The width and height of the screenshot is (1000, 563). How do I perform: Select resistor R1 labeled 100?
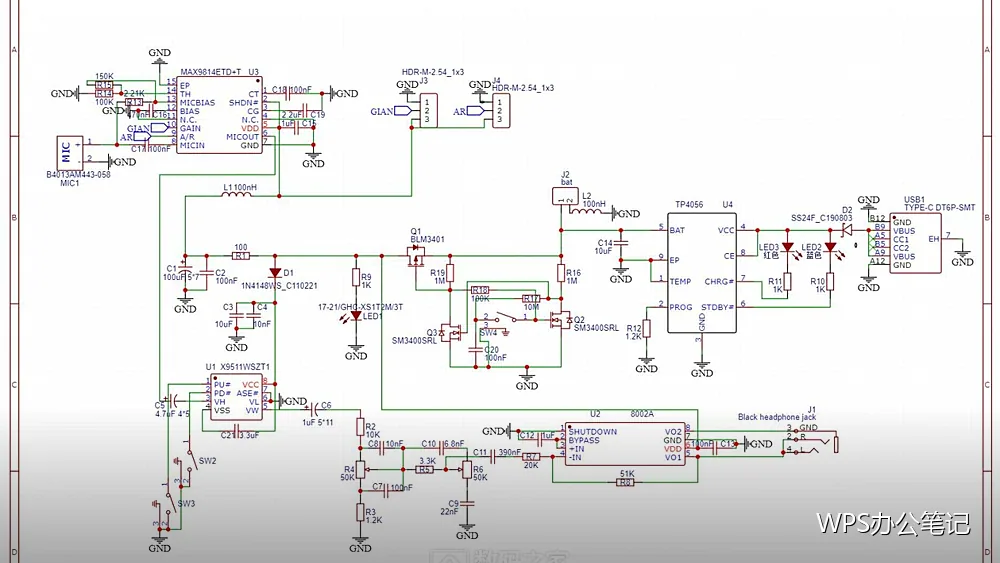coord(240,256)
